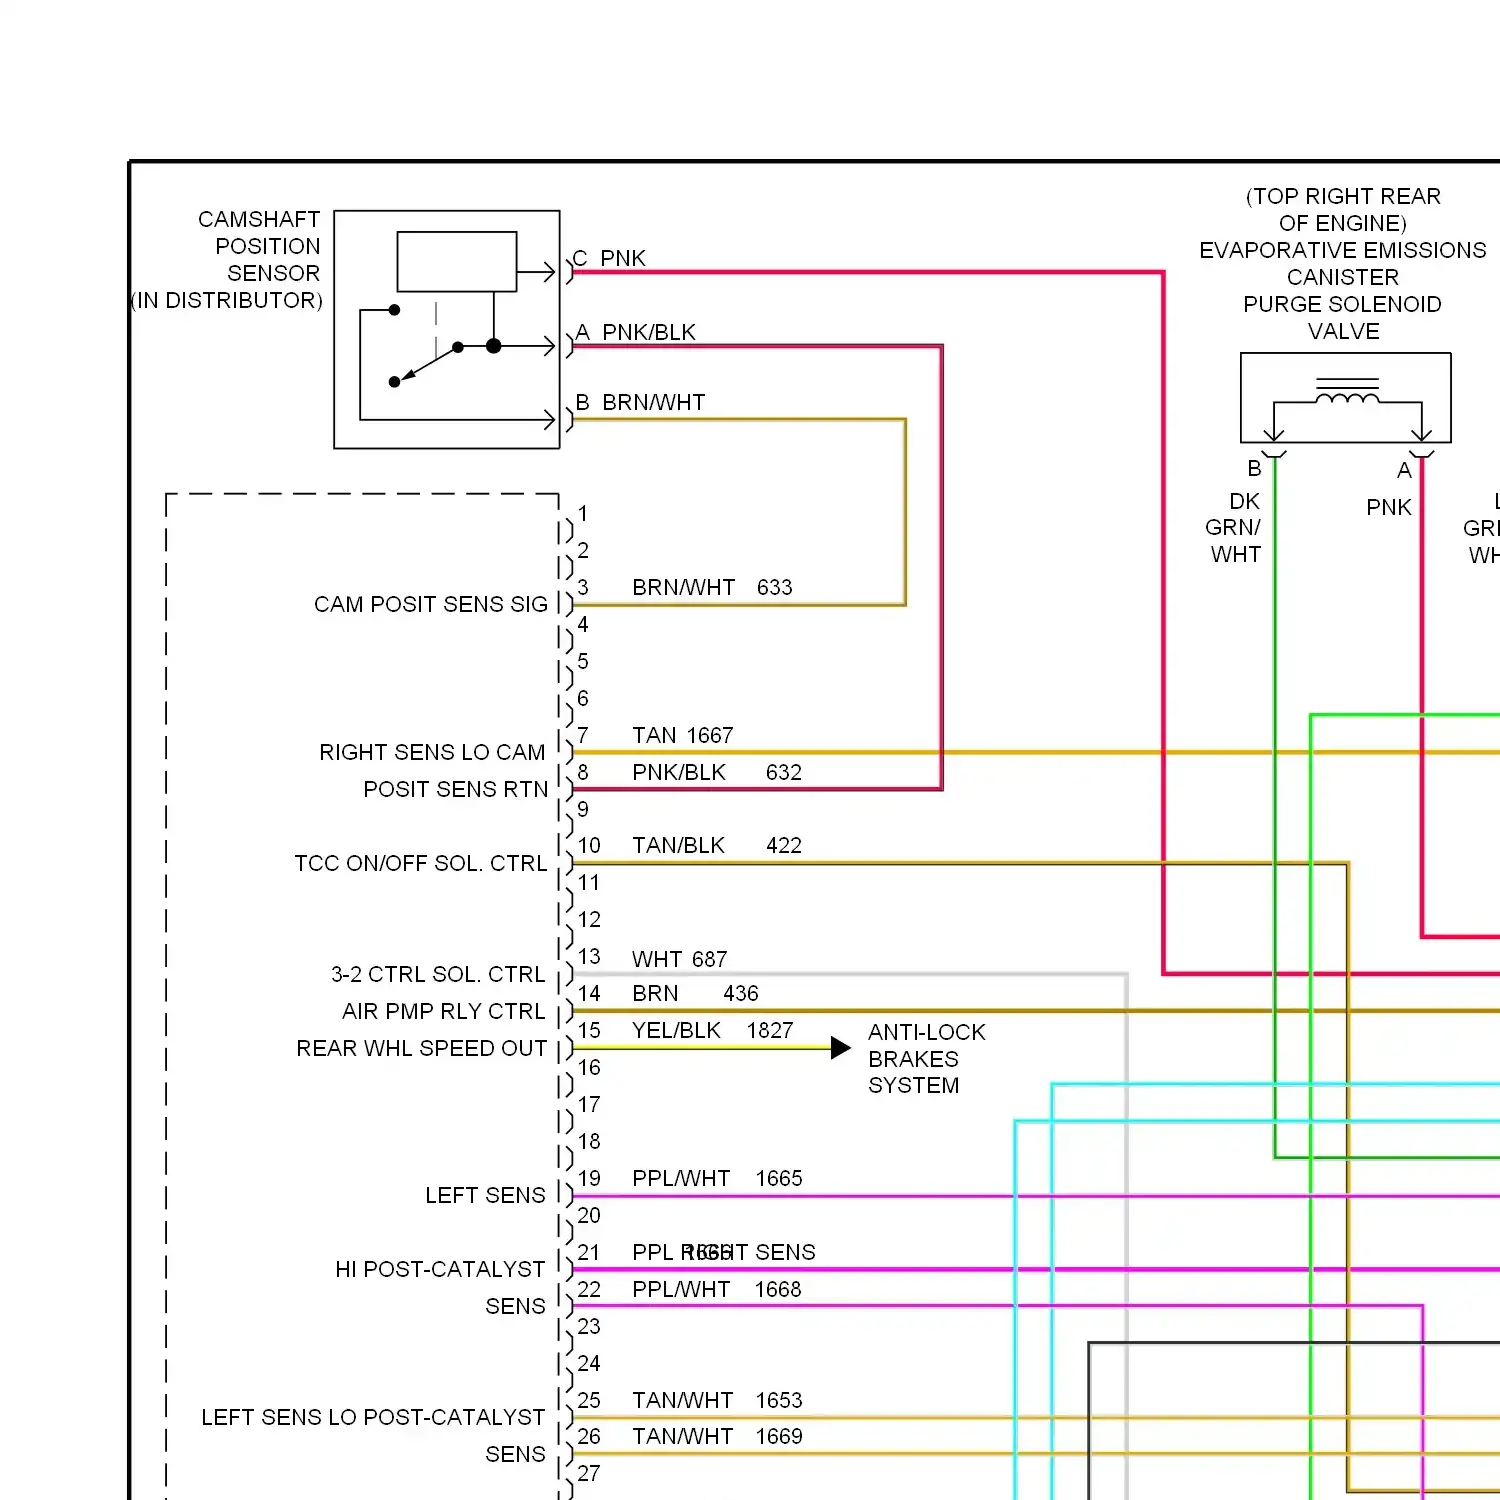Screen dimensions: 1500x1500
Task: Click solenoid valve terminal B letter
Action: [x=1254, y=468]
